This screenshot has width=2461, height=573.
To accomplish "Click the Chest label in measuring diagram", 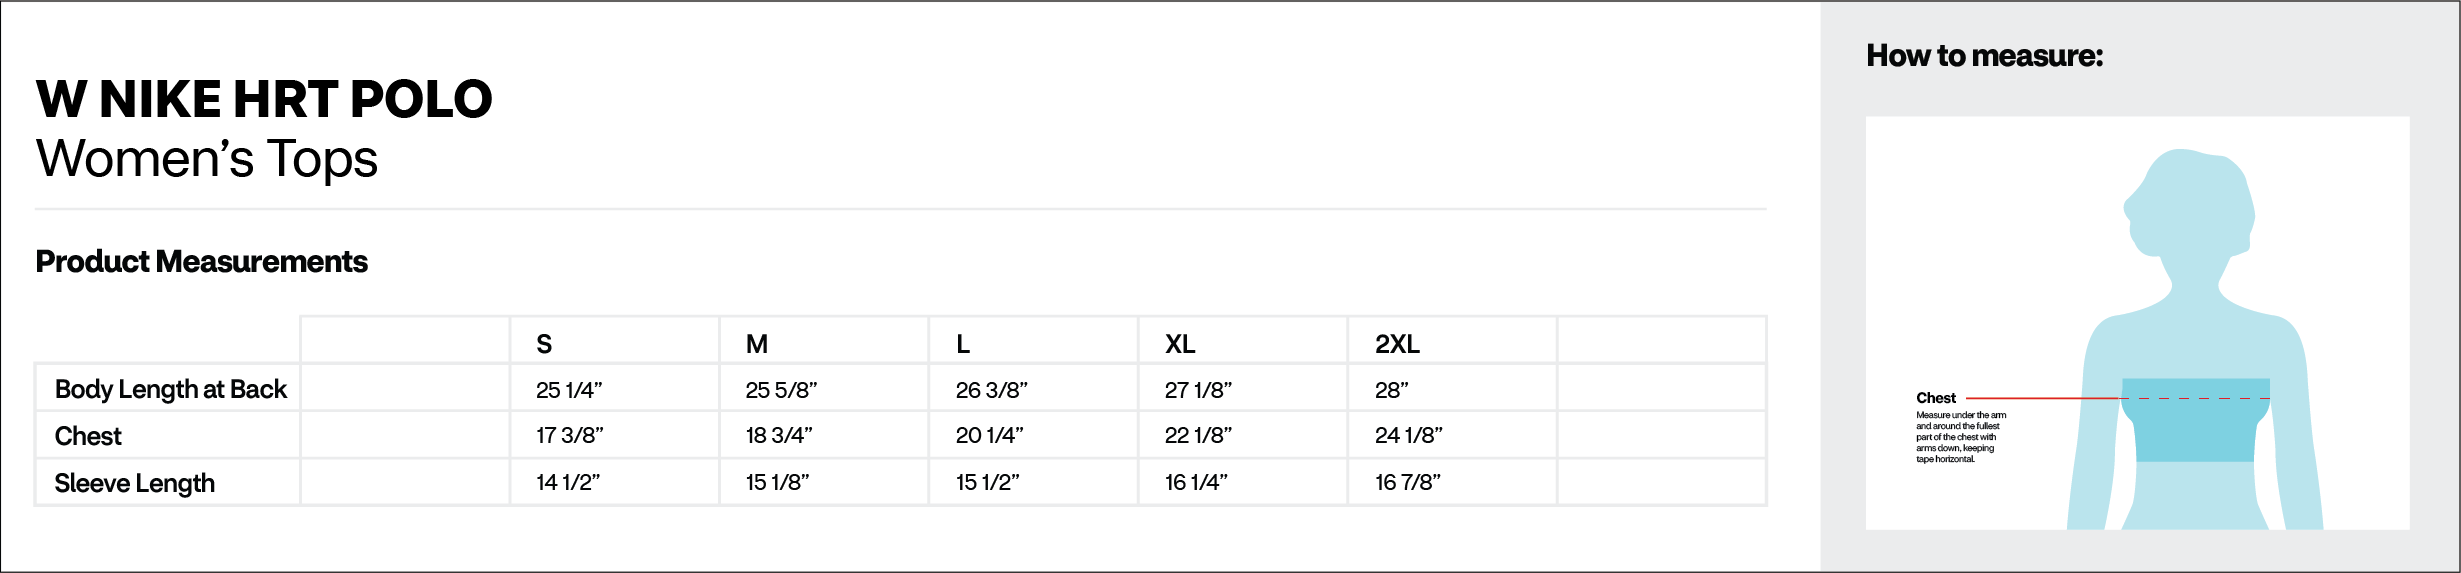I will coord(1936,398).
